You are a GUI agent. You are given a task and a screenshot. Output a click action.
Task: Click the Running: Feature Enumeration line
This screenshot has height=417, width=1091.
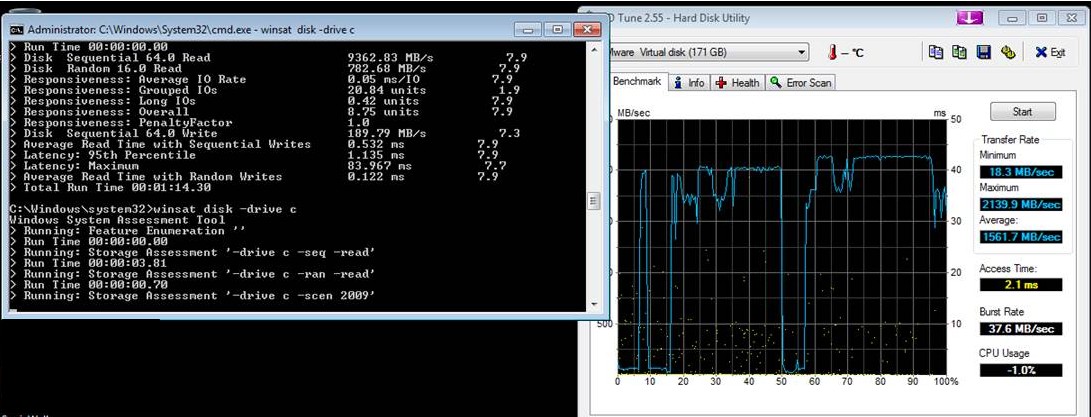tap(129, 231)
